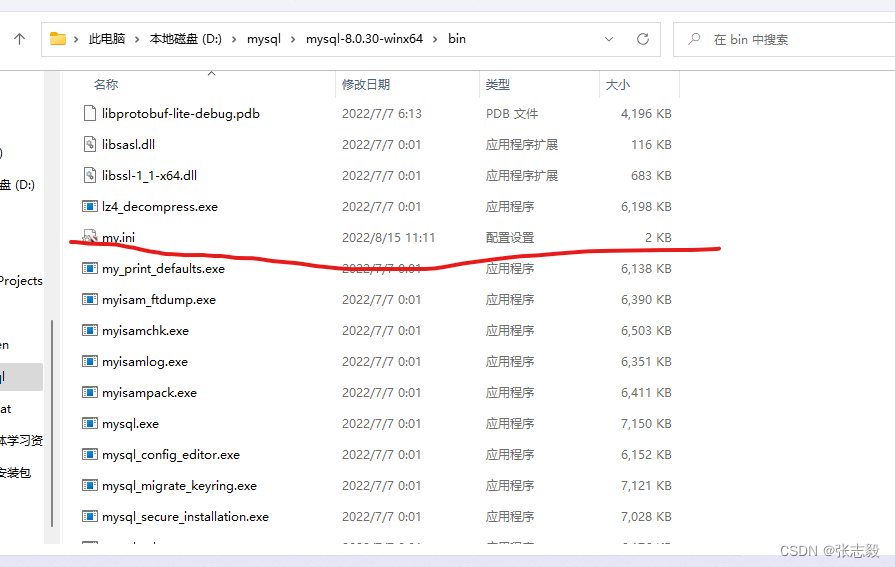This screenshot has width=895, height=567.
Task: Click size 7,150 KB of mysql.exe
Action: 646,424
